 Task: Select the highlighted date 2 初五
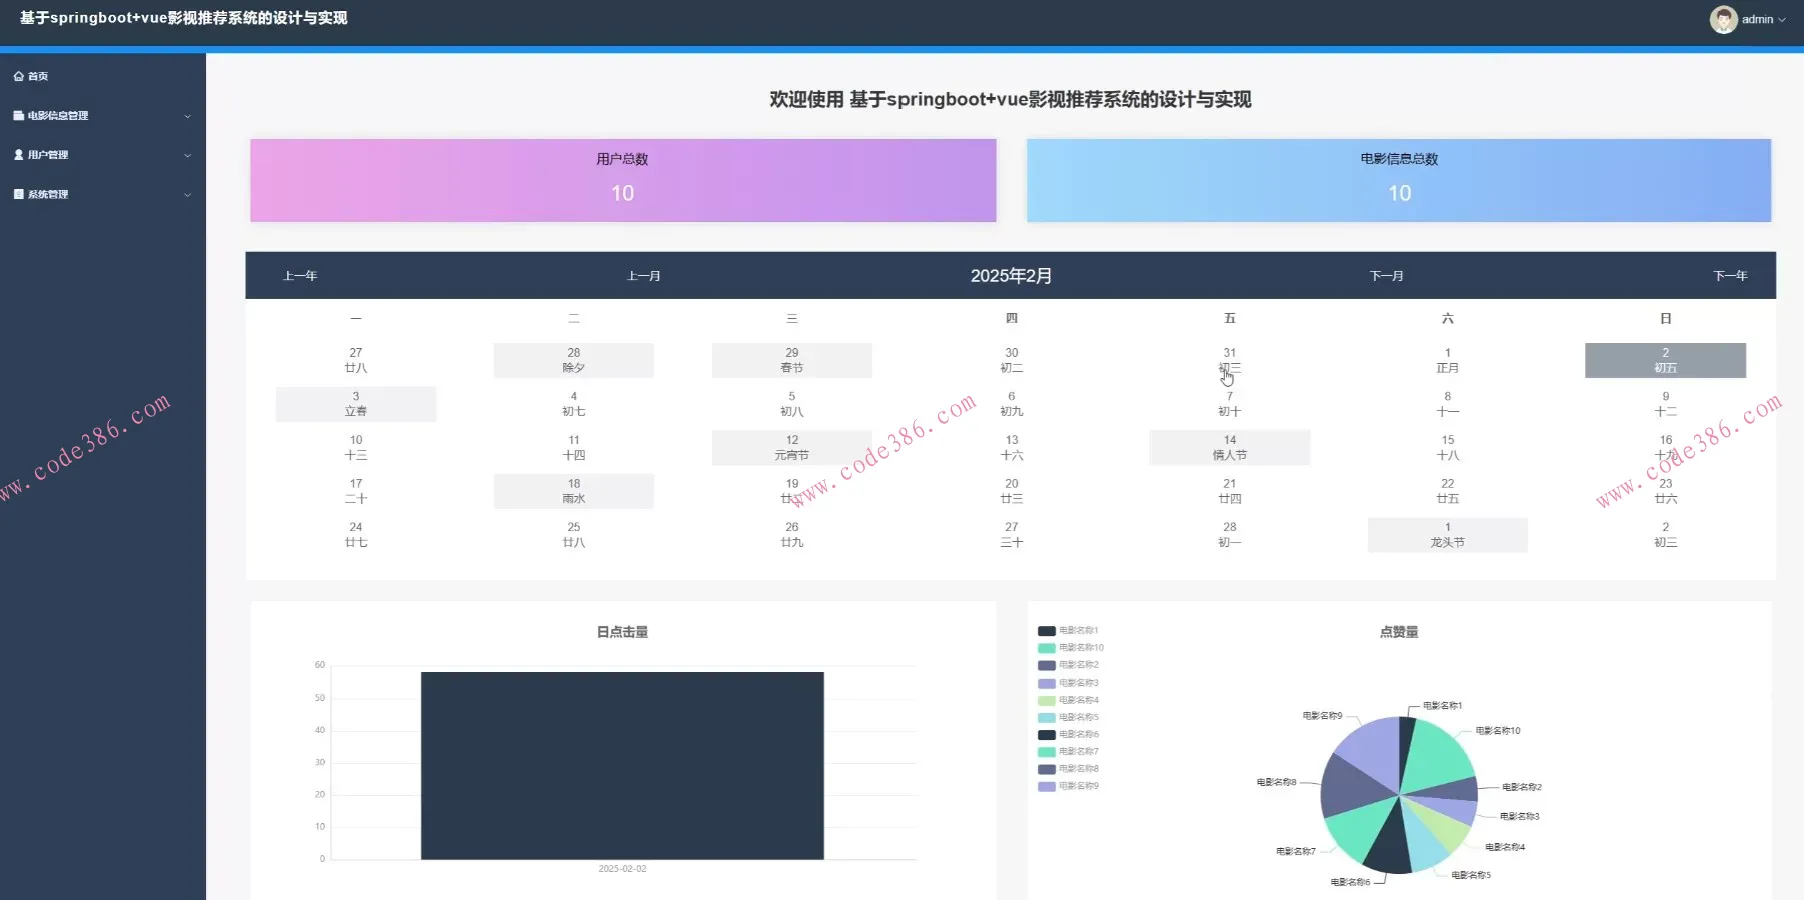[1665, 360]
